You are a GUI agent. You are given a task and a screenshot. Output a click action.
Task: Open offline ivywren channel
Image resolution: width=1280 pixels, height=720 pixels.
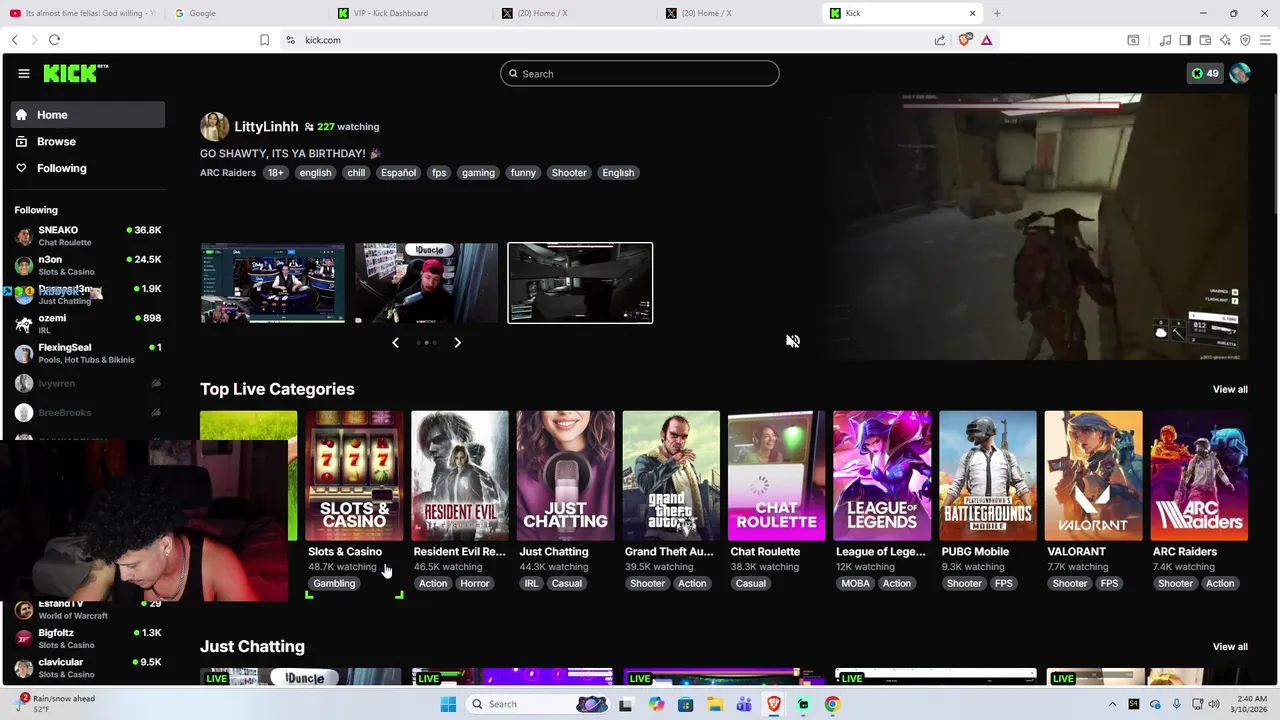(x=88, y=383)
